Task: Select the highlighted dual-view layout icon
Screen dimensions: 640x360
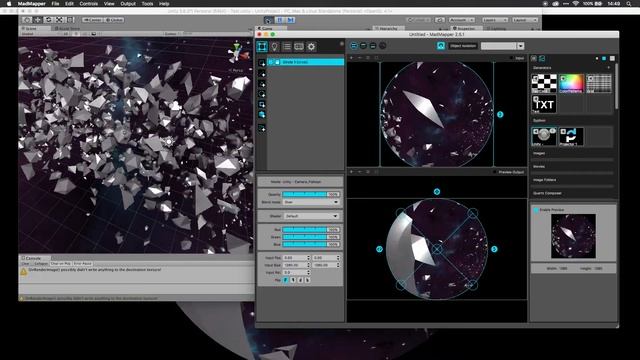Action: coord(354,46)
